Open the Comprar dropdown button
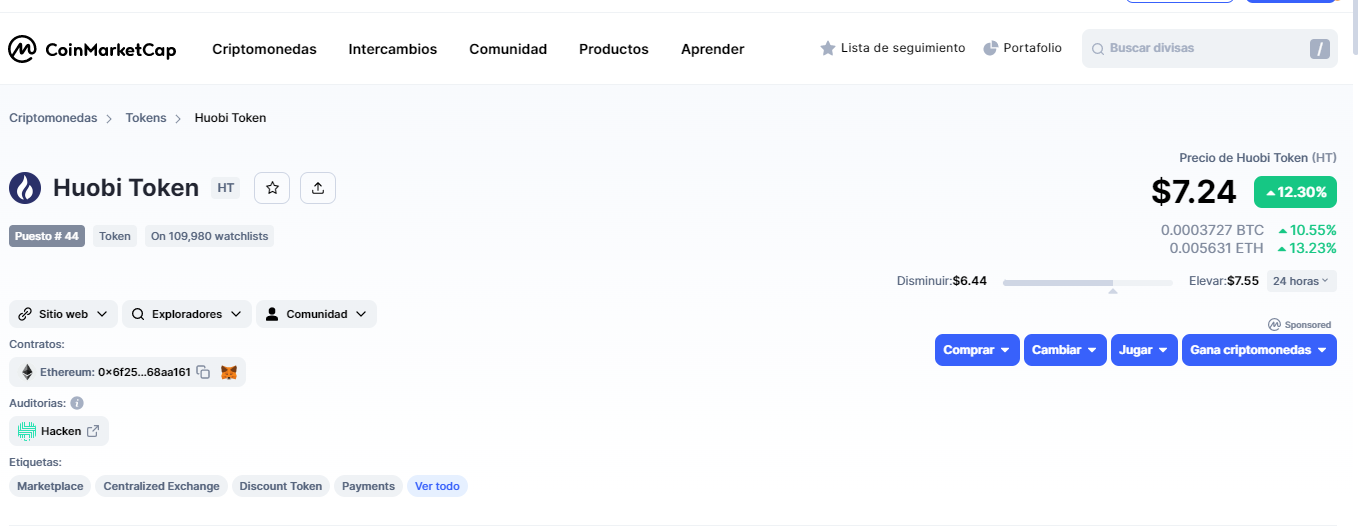The width and height of the screenshot is (1358, 531). [x=977, y=350]
